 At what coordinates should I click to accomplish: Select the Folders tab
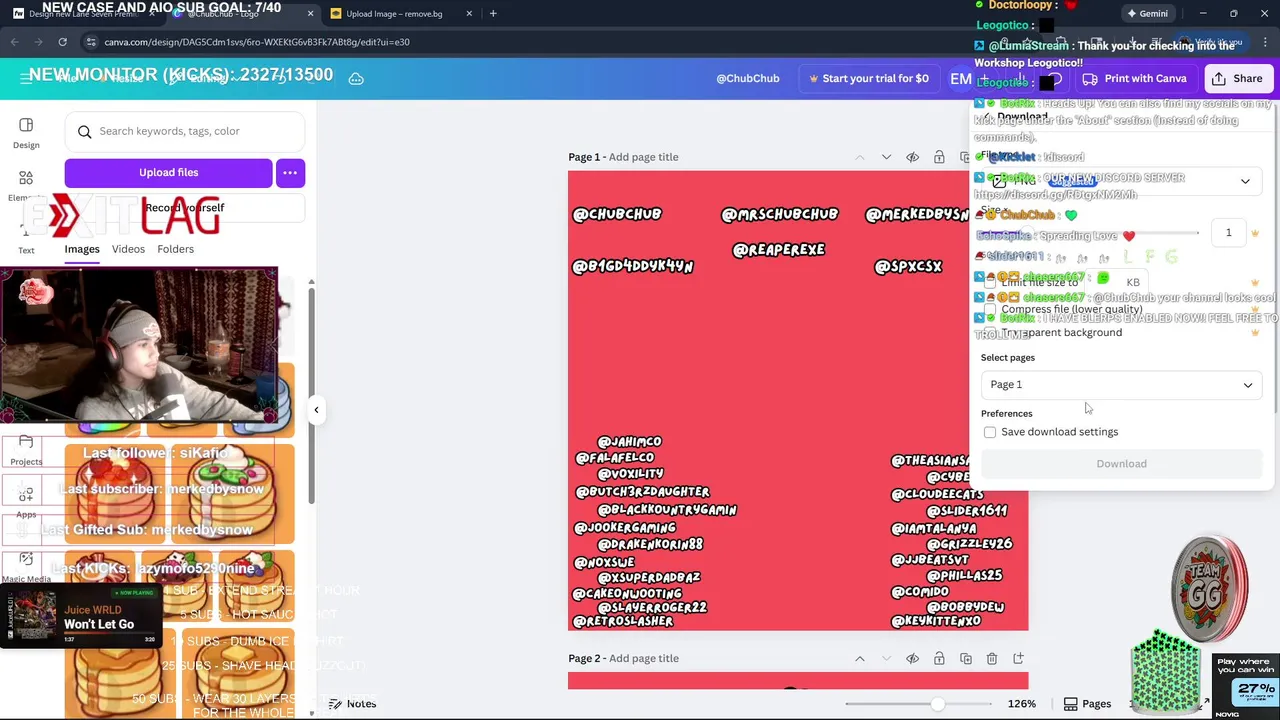(175, 249)
